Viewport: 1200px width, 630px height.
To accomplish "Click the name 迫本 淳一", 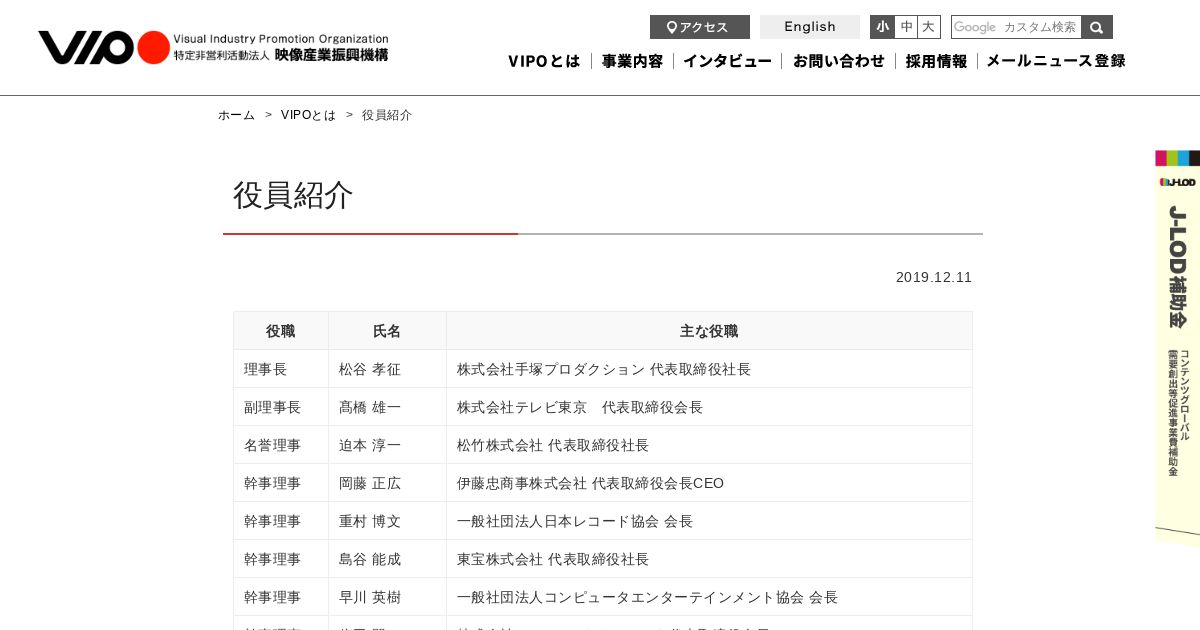I will pyautogui.click(x=370, y=445).
